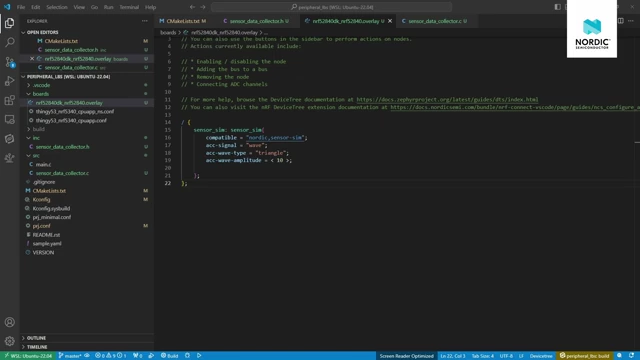Close nrf52840dk overlay in Open Editors
Image resolution: width=640 pixels, height=360 pixels.
(32, 59)
